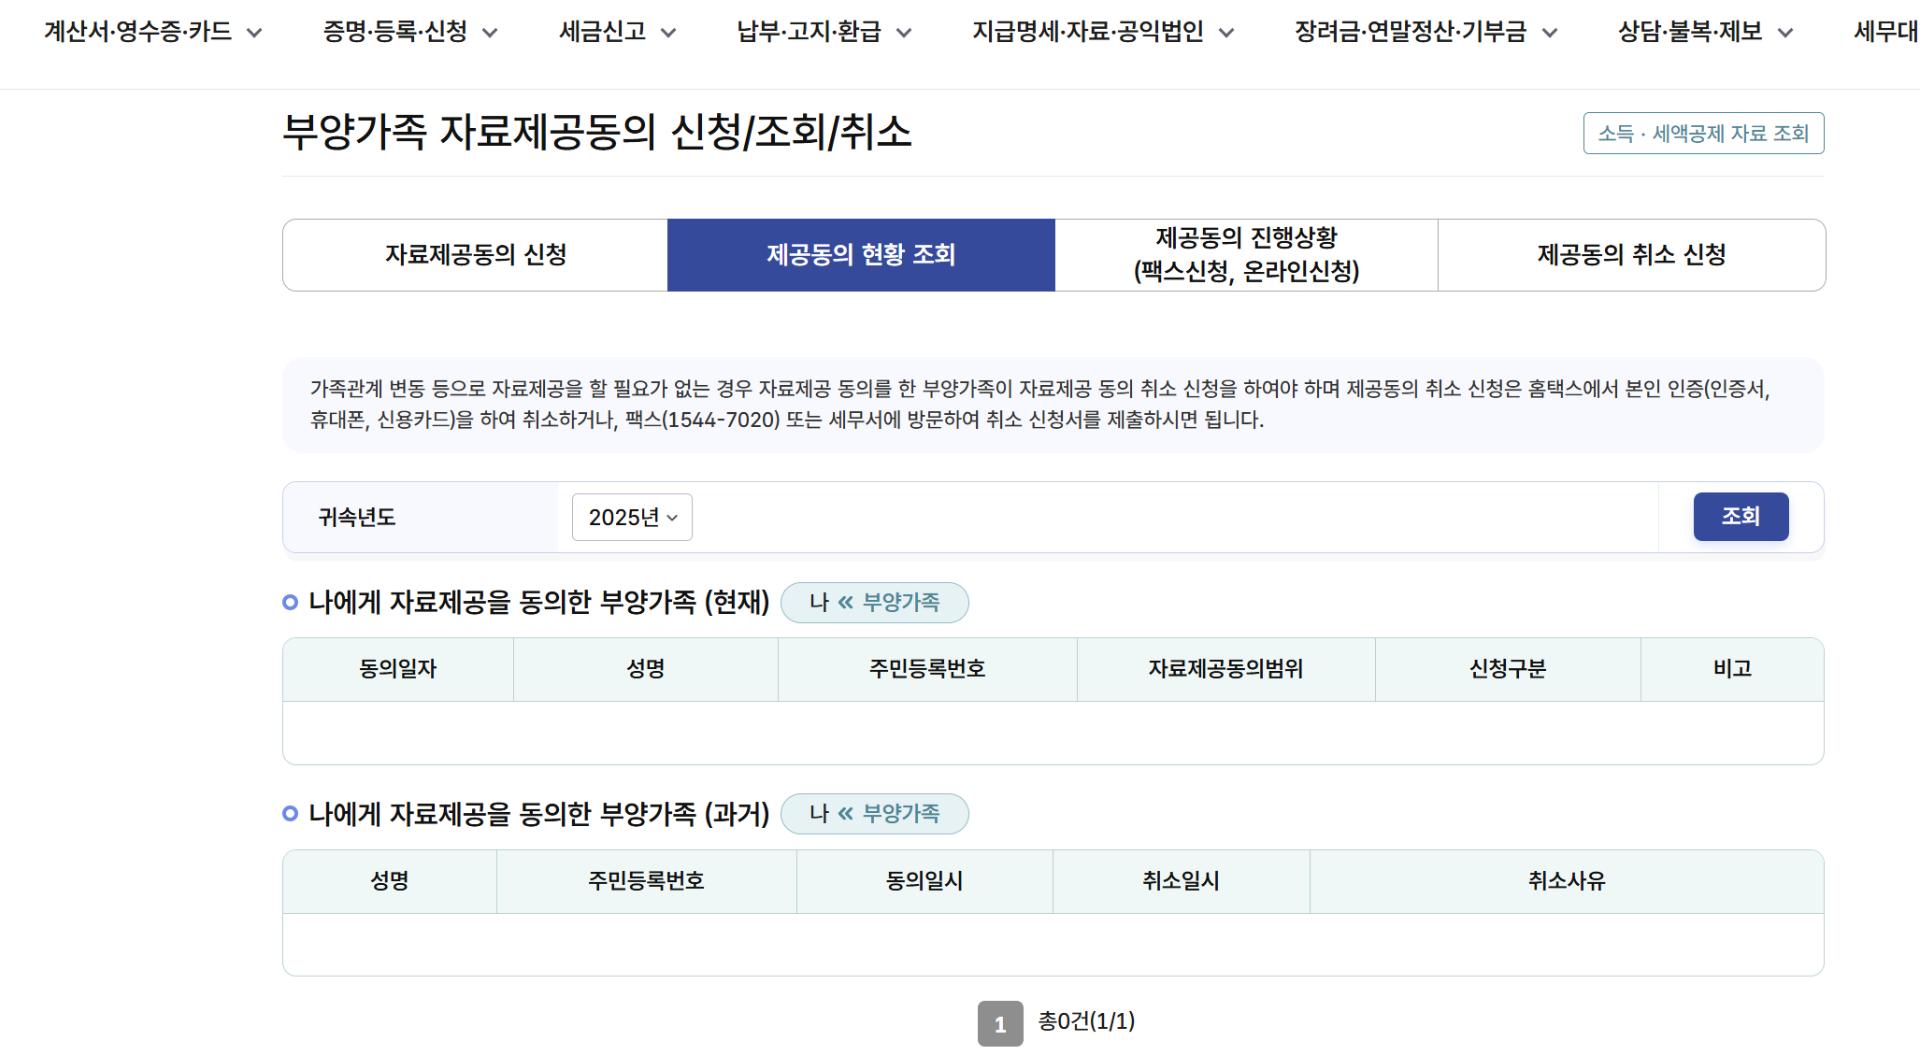
Task: Open the 계산서·영수증·카드 menu
Action: (152, 32)
